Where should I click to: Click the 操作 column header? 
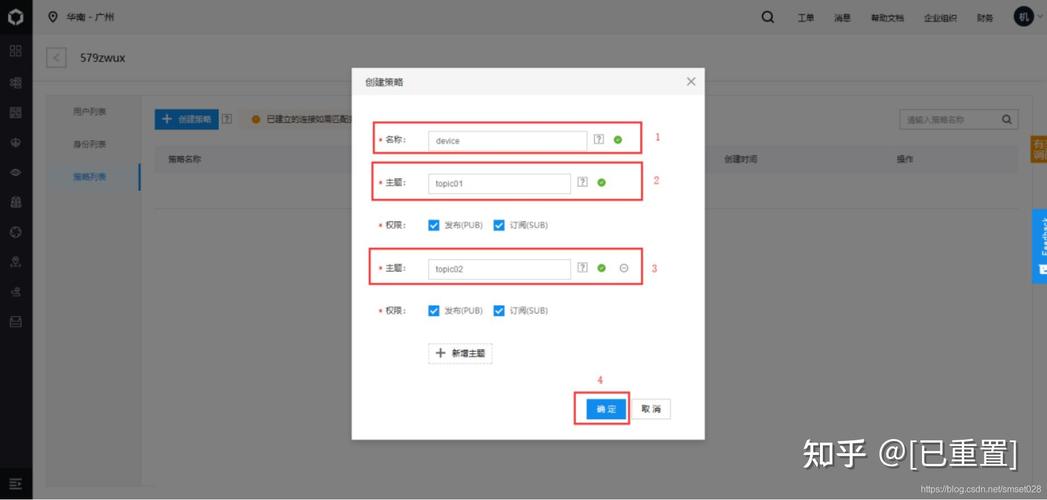[905, 160]
